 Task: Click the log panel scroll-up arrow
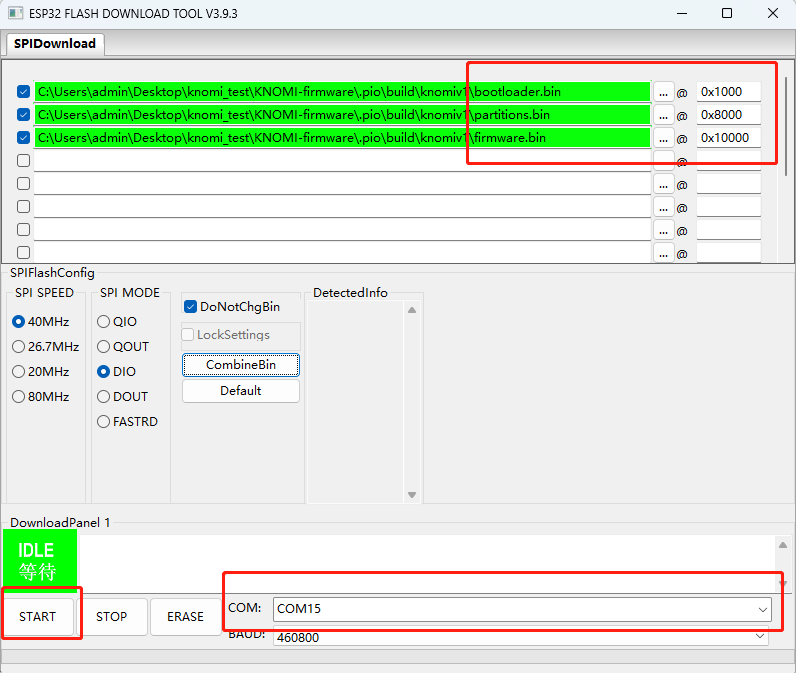pyautogui.click(x=781, y=544)
